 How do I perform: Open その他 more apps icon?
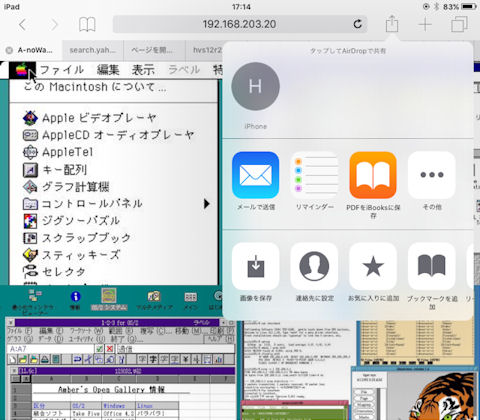point(432,175)
